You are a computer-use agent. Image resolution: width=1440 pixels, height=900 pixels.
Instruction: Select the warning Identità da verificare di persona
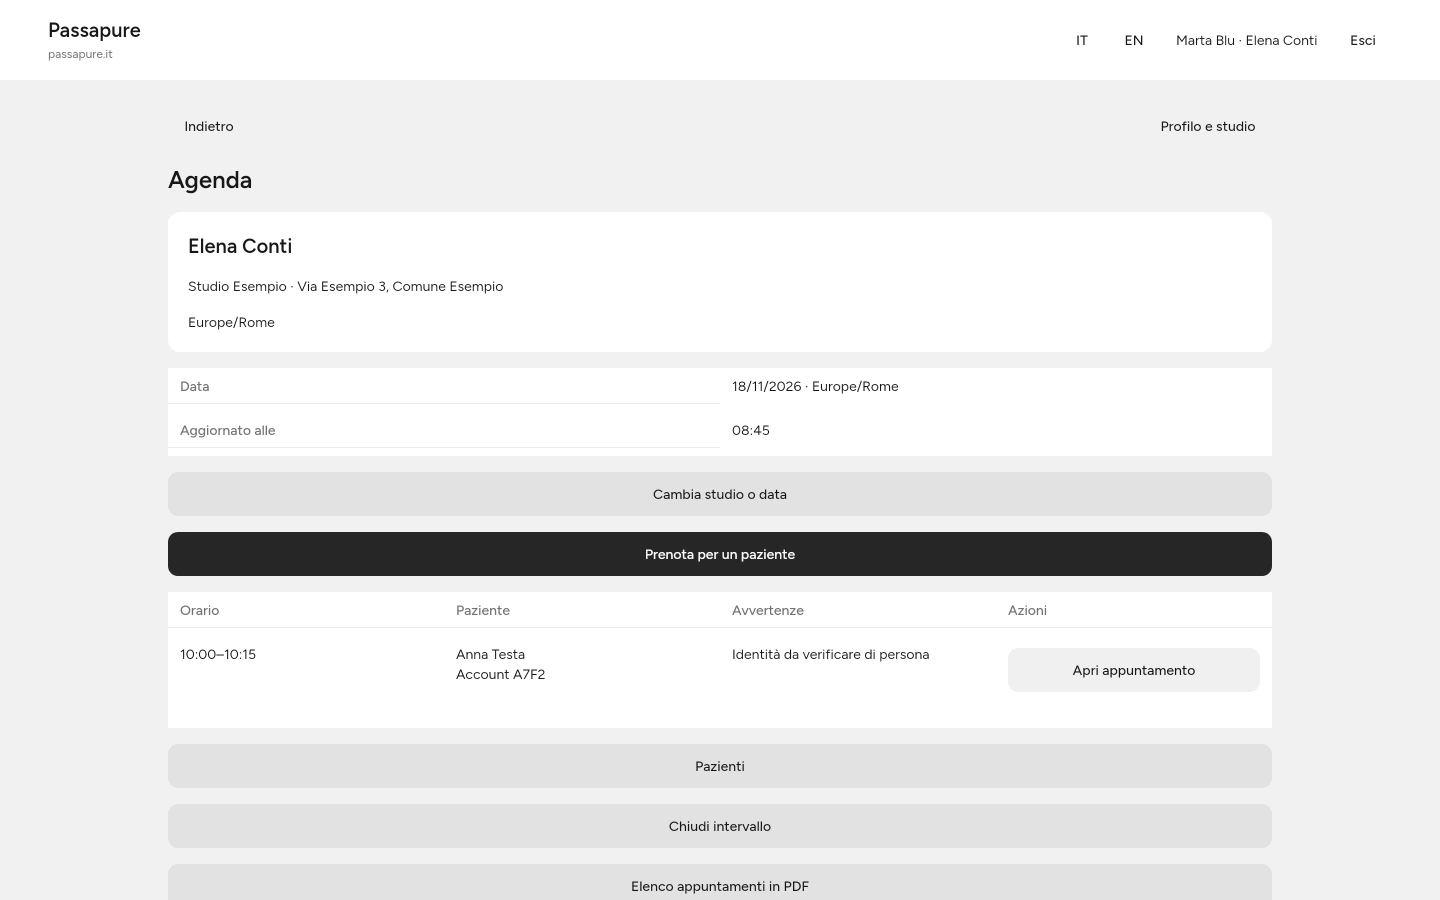pyautogui.click(x=831, y=654)
